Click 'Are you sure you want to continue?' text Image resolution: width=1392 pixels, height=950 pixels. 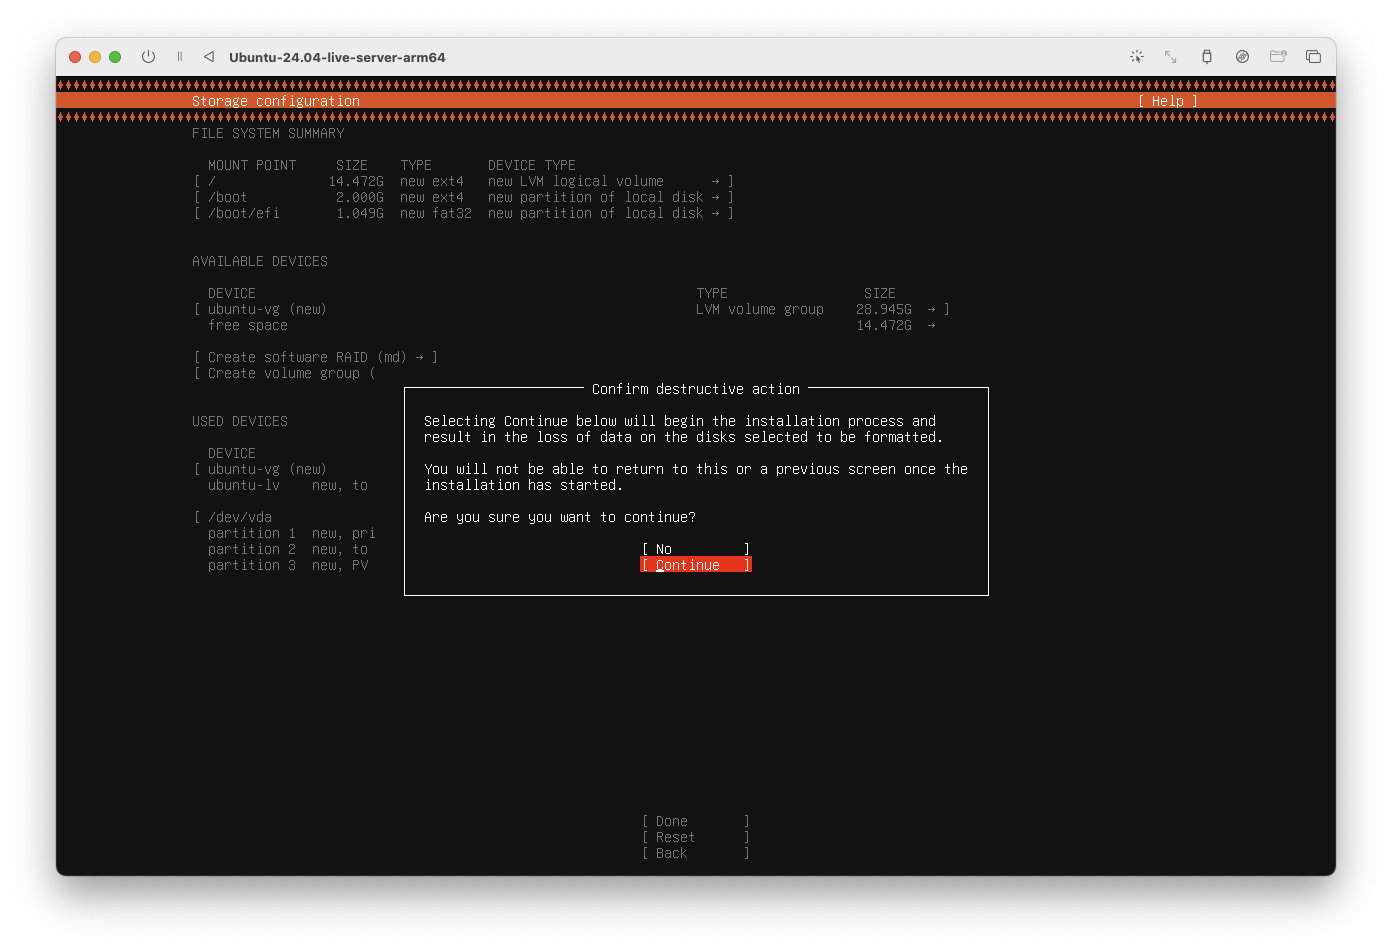560,517
